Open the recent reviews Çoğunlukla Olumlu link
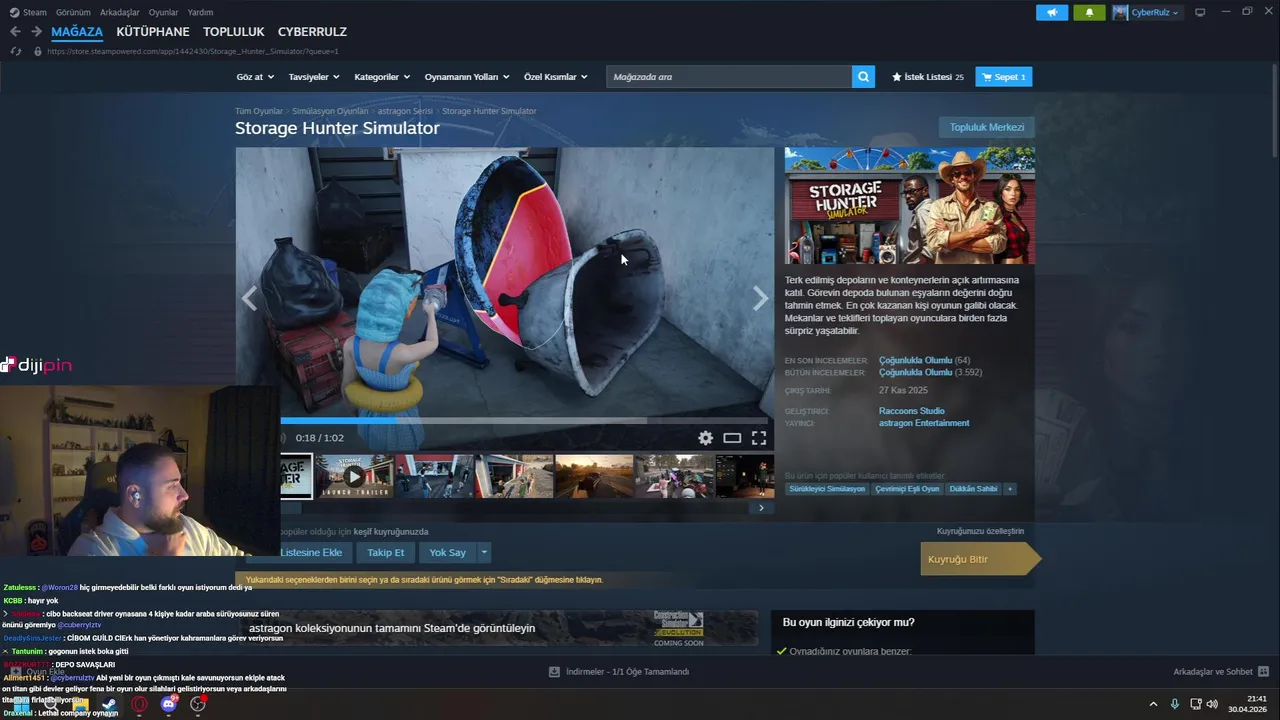The image size is (1280, 720). pyautogui.click(x=915, y=360)
